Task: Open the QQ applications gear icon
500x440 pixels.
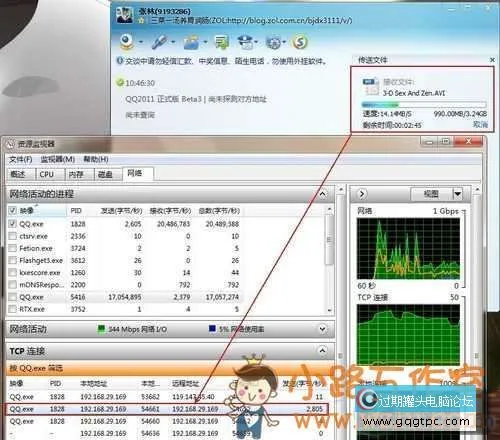Action: click(273, 42)
